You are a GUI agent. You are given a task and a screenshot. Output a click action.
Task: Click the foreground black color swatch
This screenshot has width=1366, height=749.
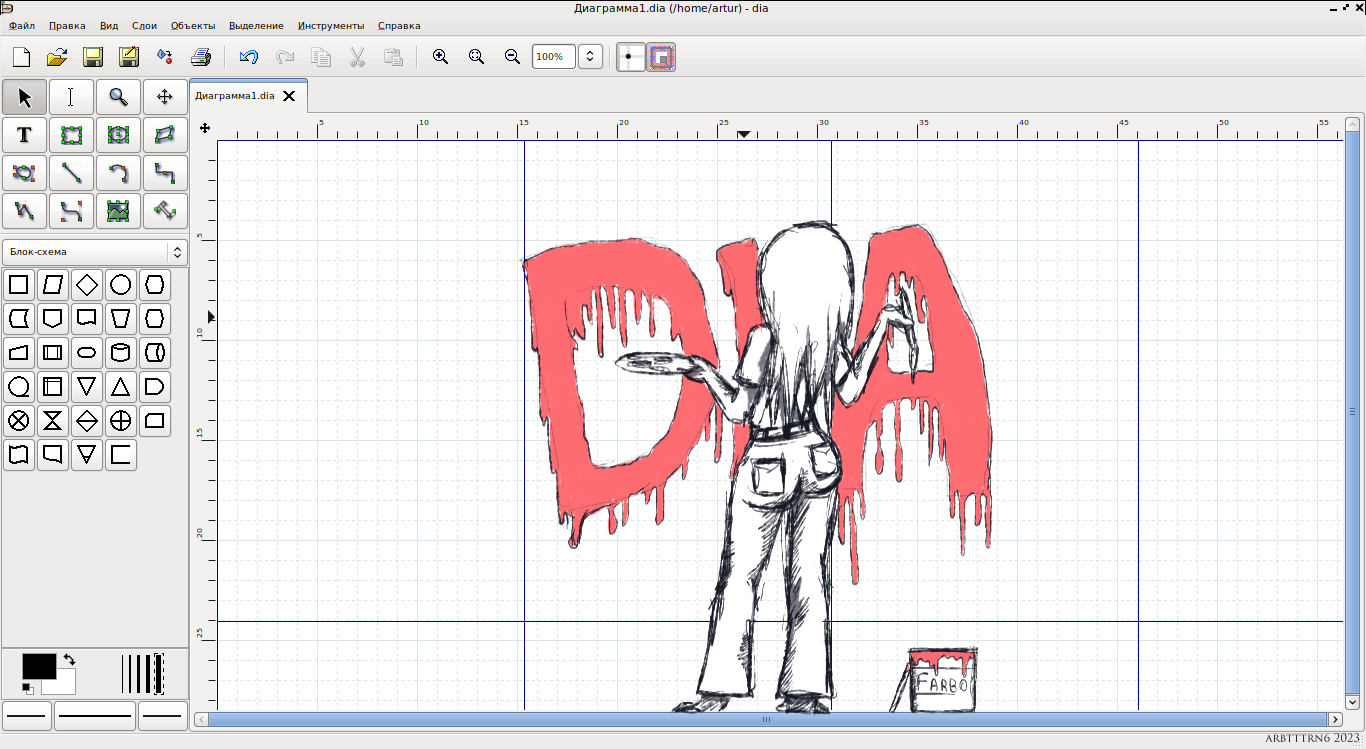39,666
